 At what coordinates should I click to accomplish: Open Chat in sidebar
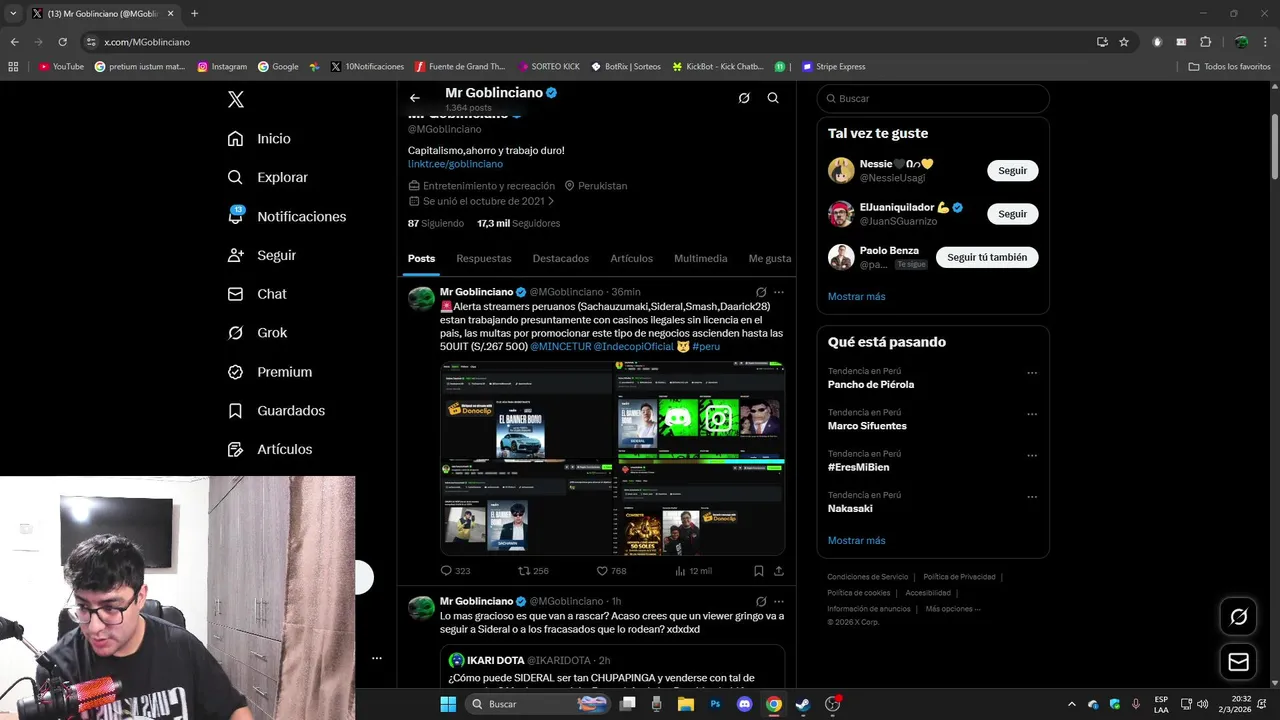256,294
